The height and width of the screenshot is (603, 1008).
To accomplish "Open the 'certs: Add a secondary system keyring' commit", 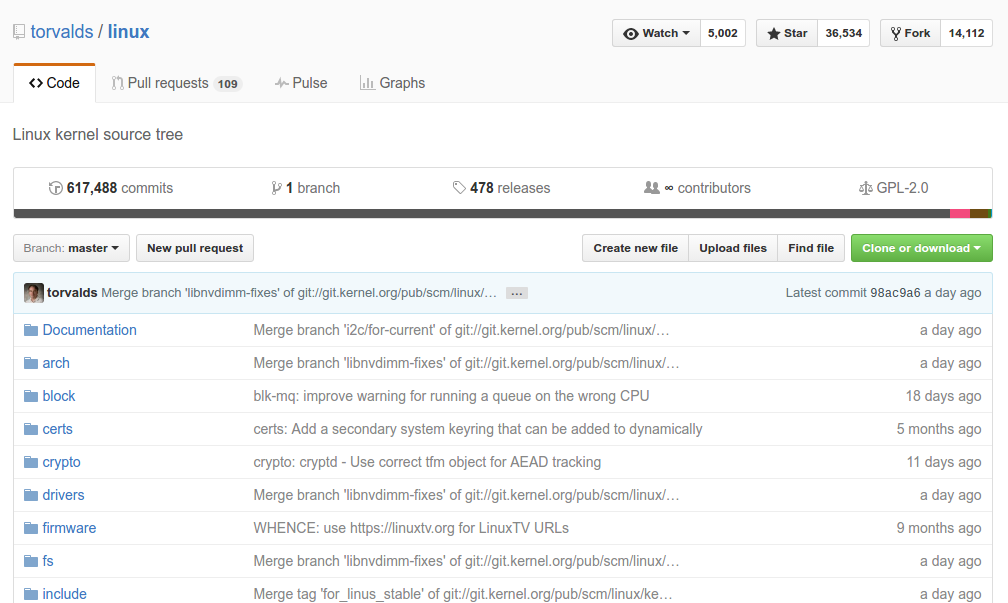I will pyautogui.click(x=478, y=429).
